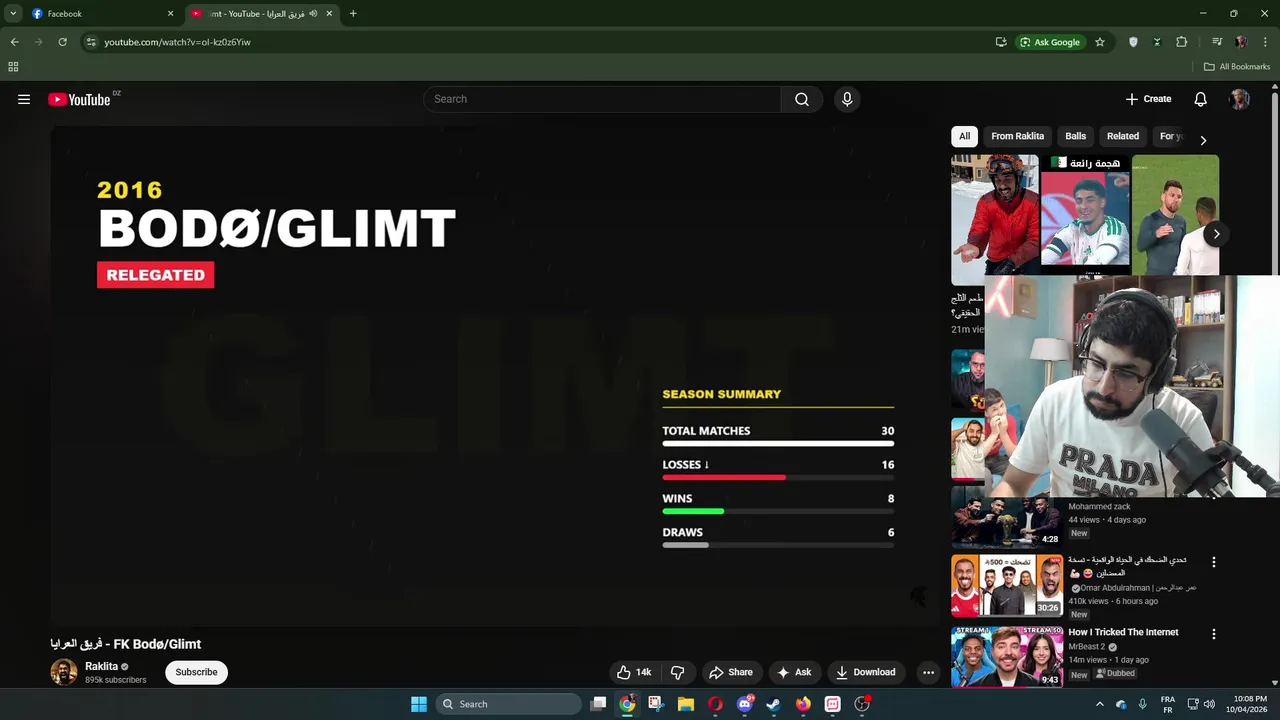Click into the YouTube search field
Viewport: 1280px width, 720px height.
pos(603,99)
